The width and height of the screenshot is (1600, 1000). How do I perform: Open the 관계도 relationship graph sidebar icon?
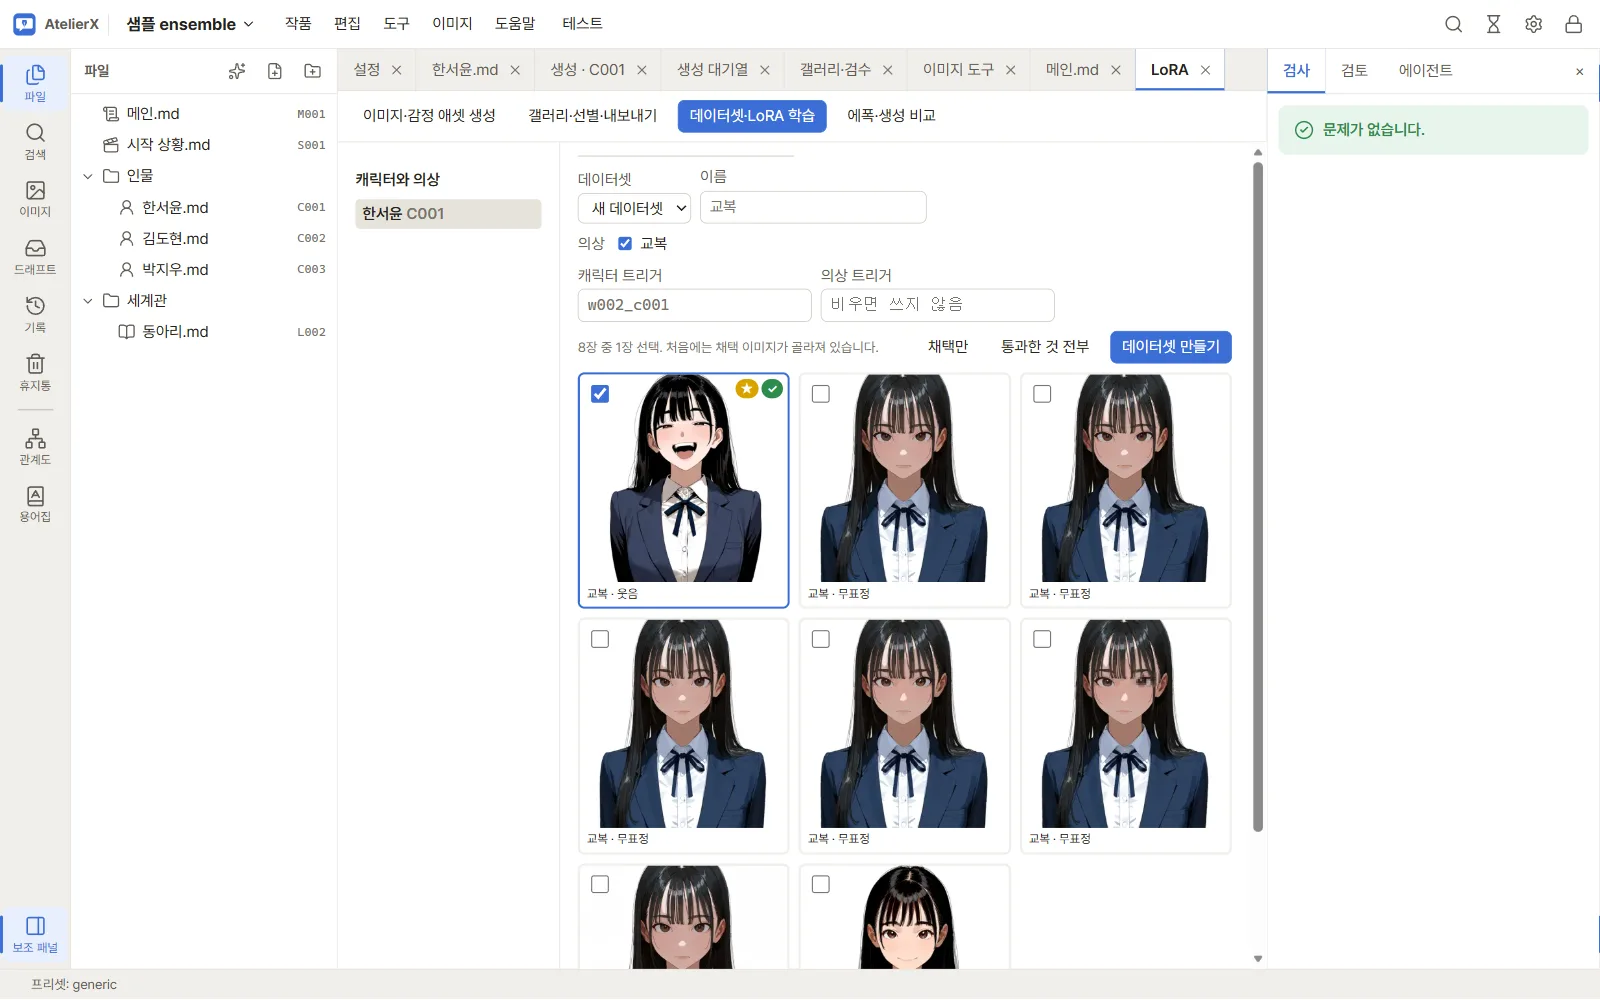click(35, 446)
